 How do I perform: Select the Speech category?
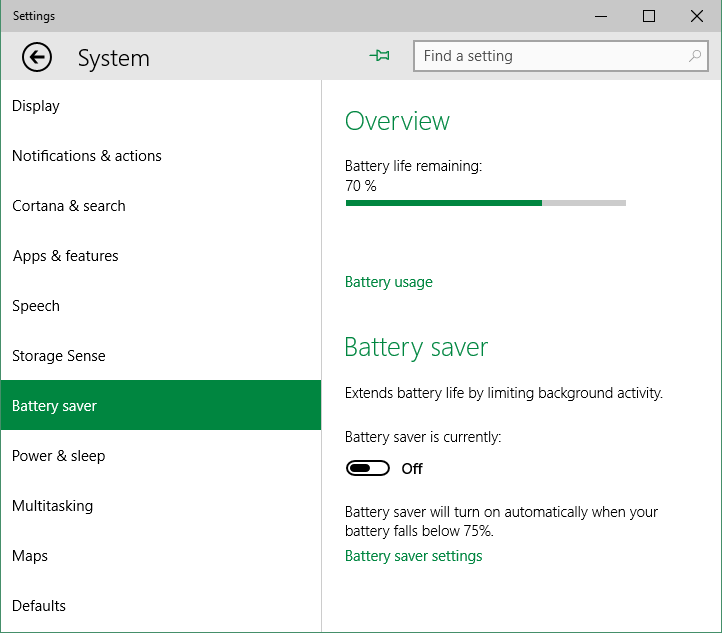[36, 306]
